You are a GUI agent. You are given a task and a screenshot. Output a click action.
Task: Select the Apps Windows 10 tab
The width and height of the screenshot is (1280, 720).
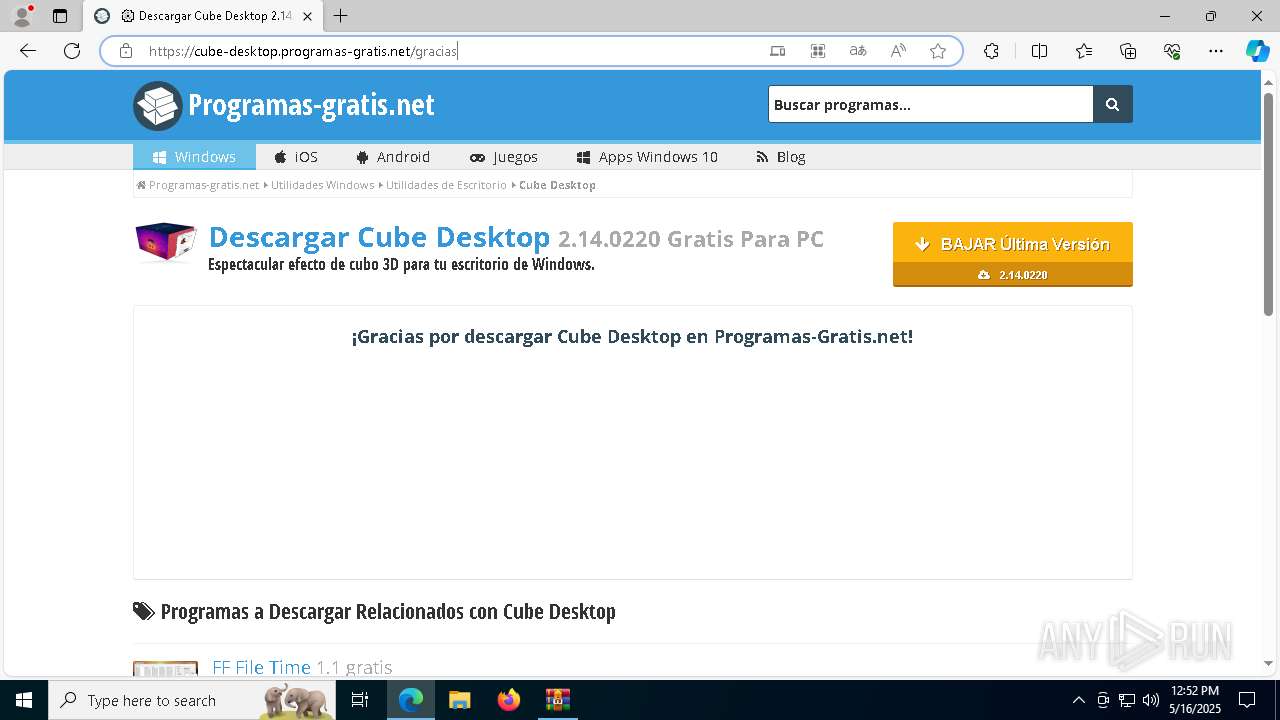pyautogui.click(x=647, y=157)
